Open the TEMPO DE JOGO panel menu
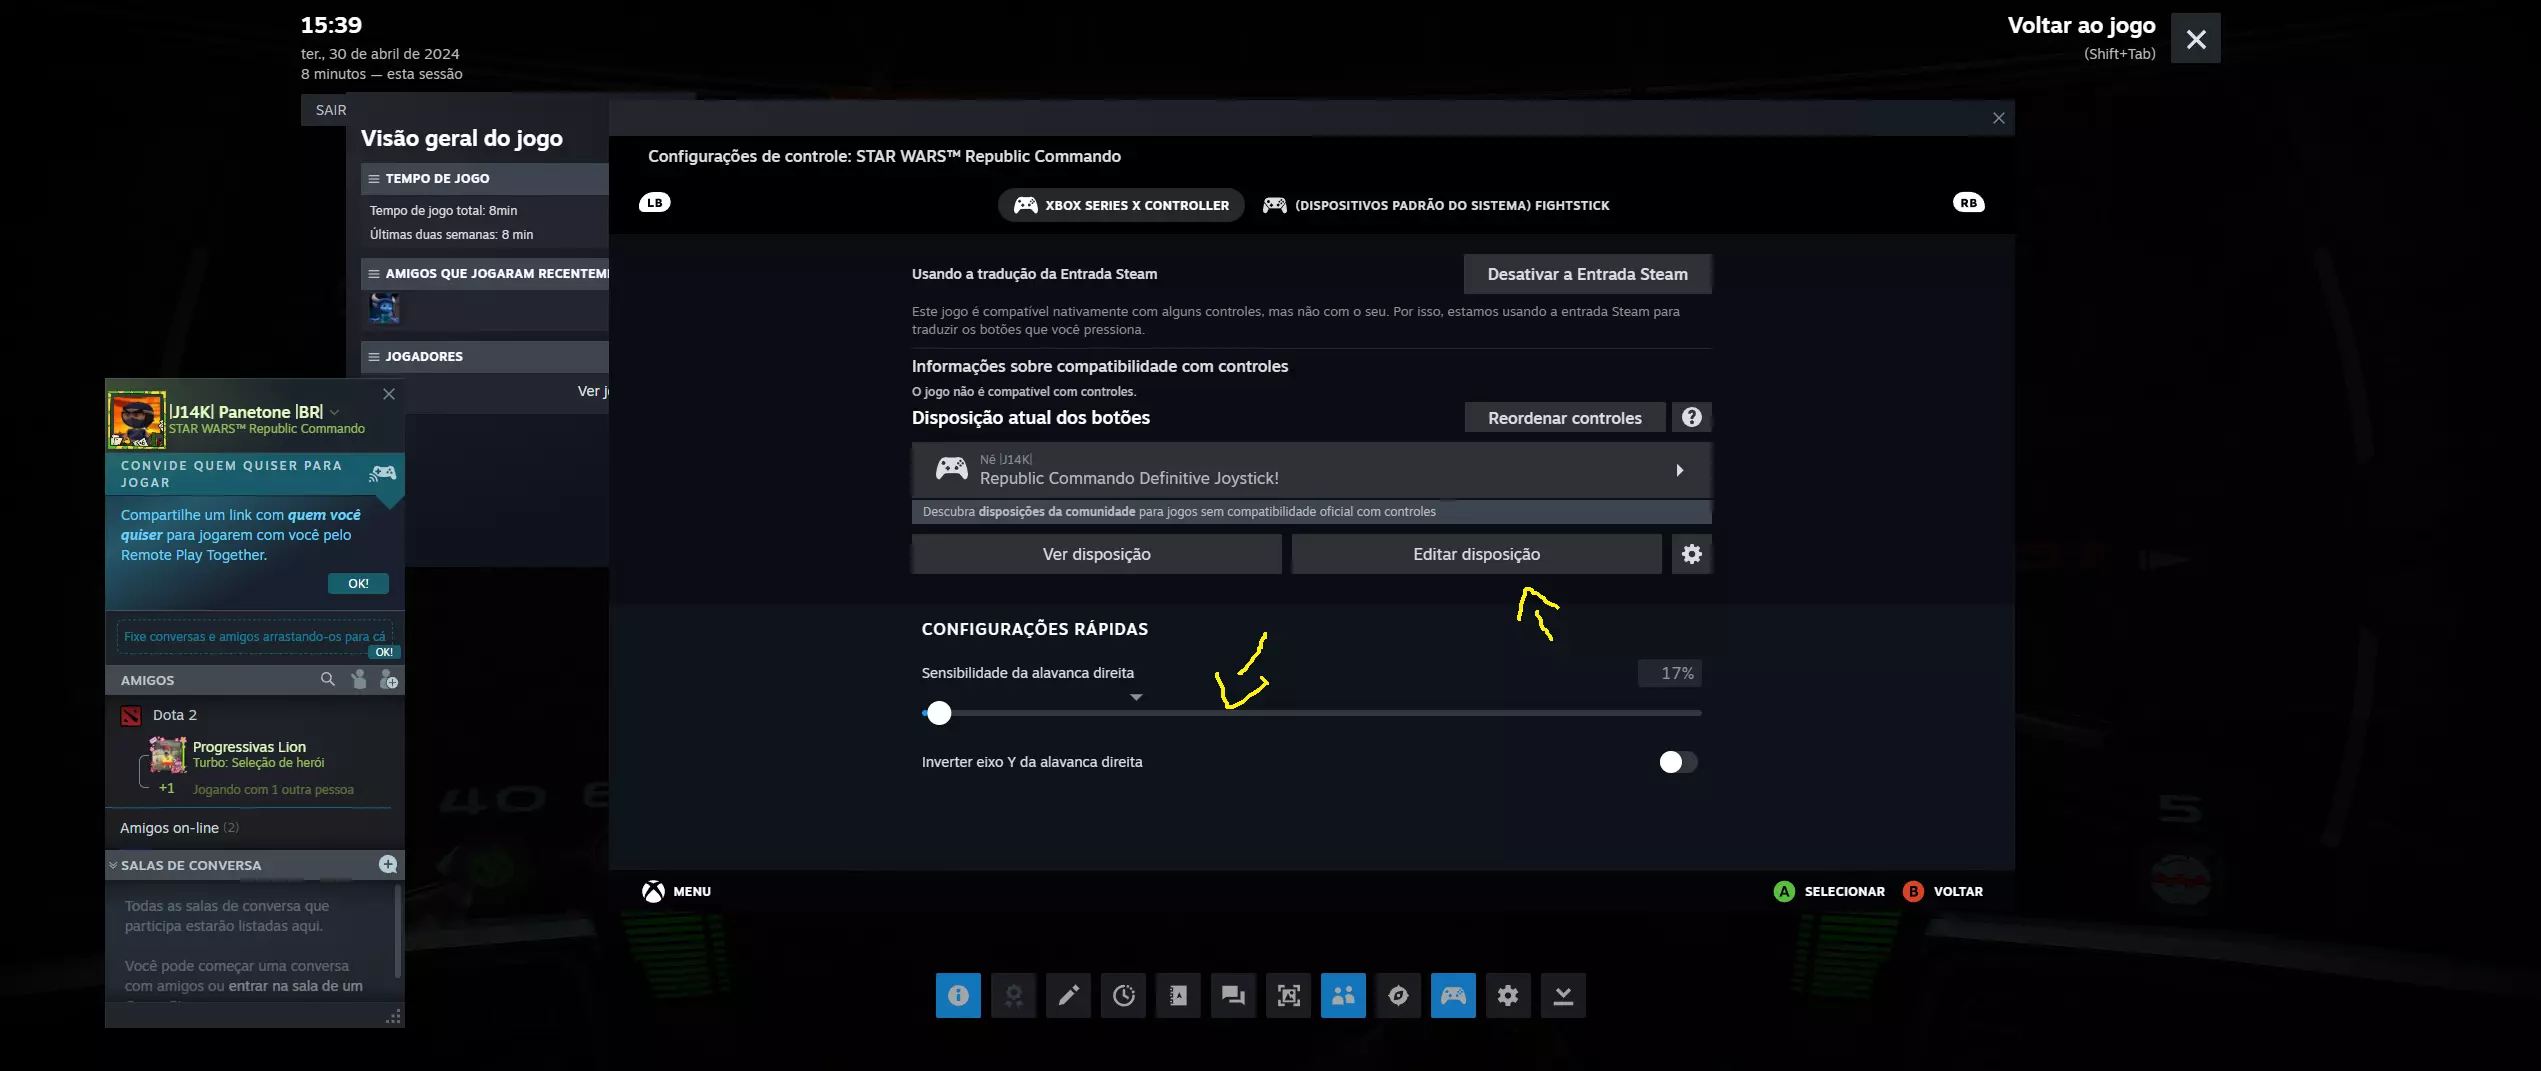This screenshot has width=2541, height=1071. pos(374,178)
